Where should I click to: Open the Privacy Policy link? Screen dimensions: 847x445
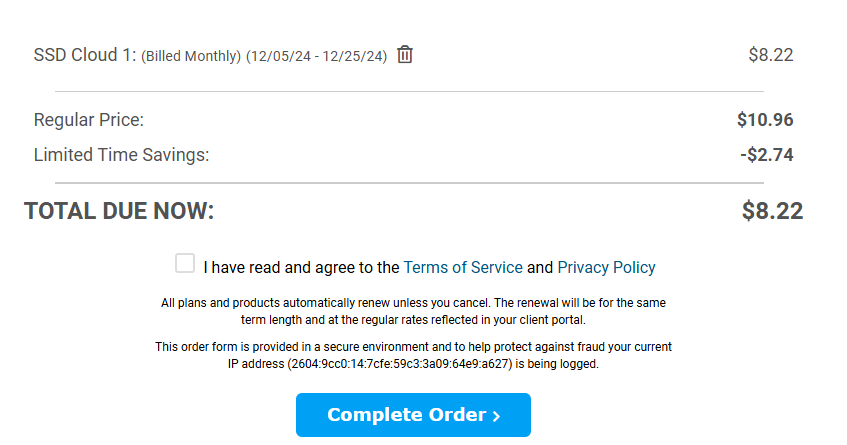click(606, 267)
